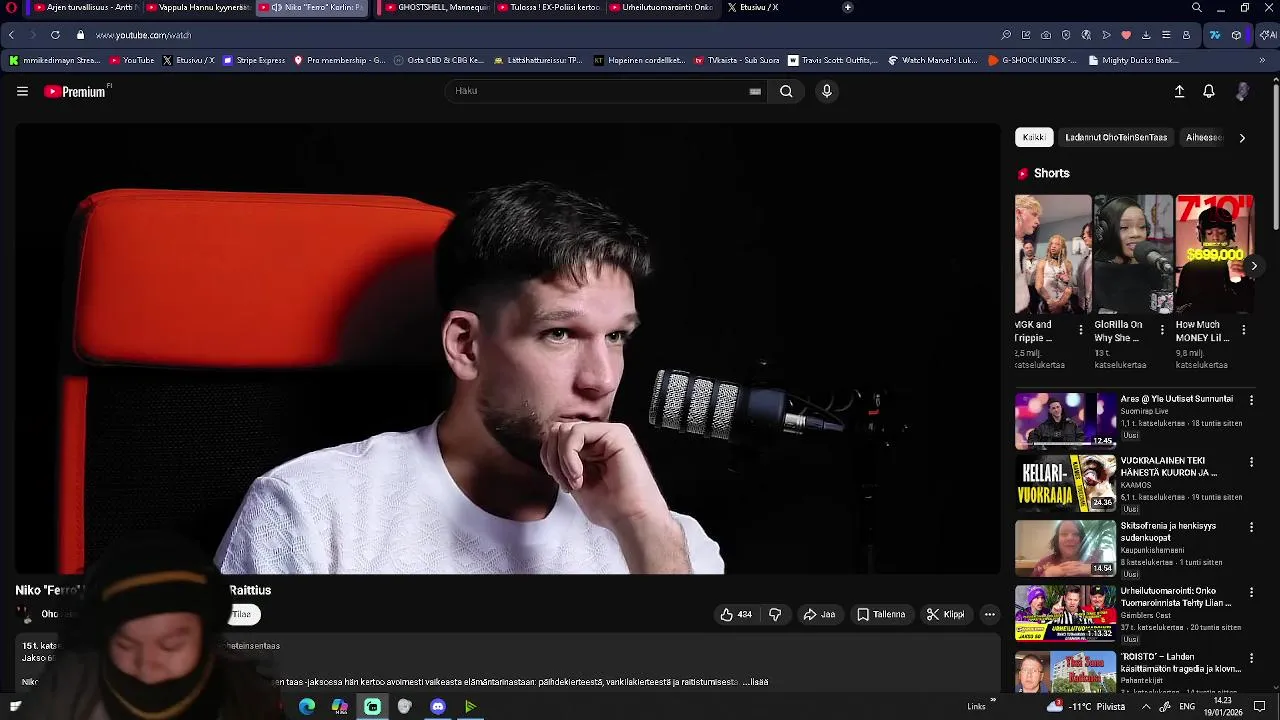The image size is (1280, 720).
Task: Open a new browser tab plus button
Action: (847, 7)
